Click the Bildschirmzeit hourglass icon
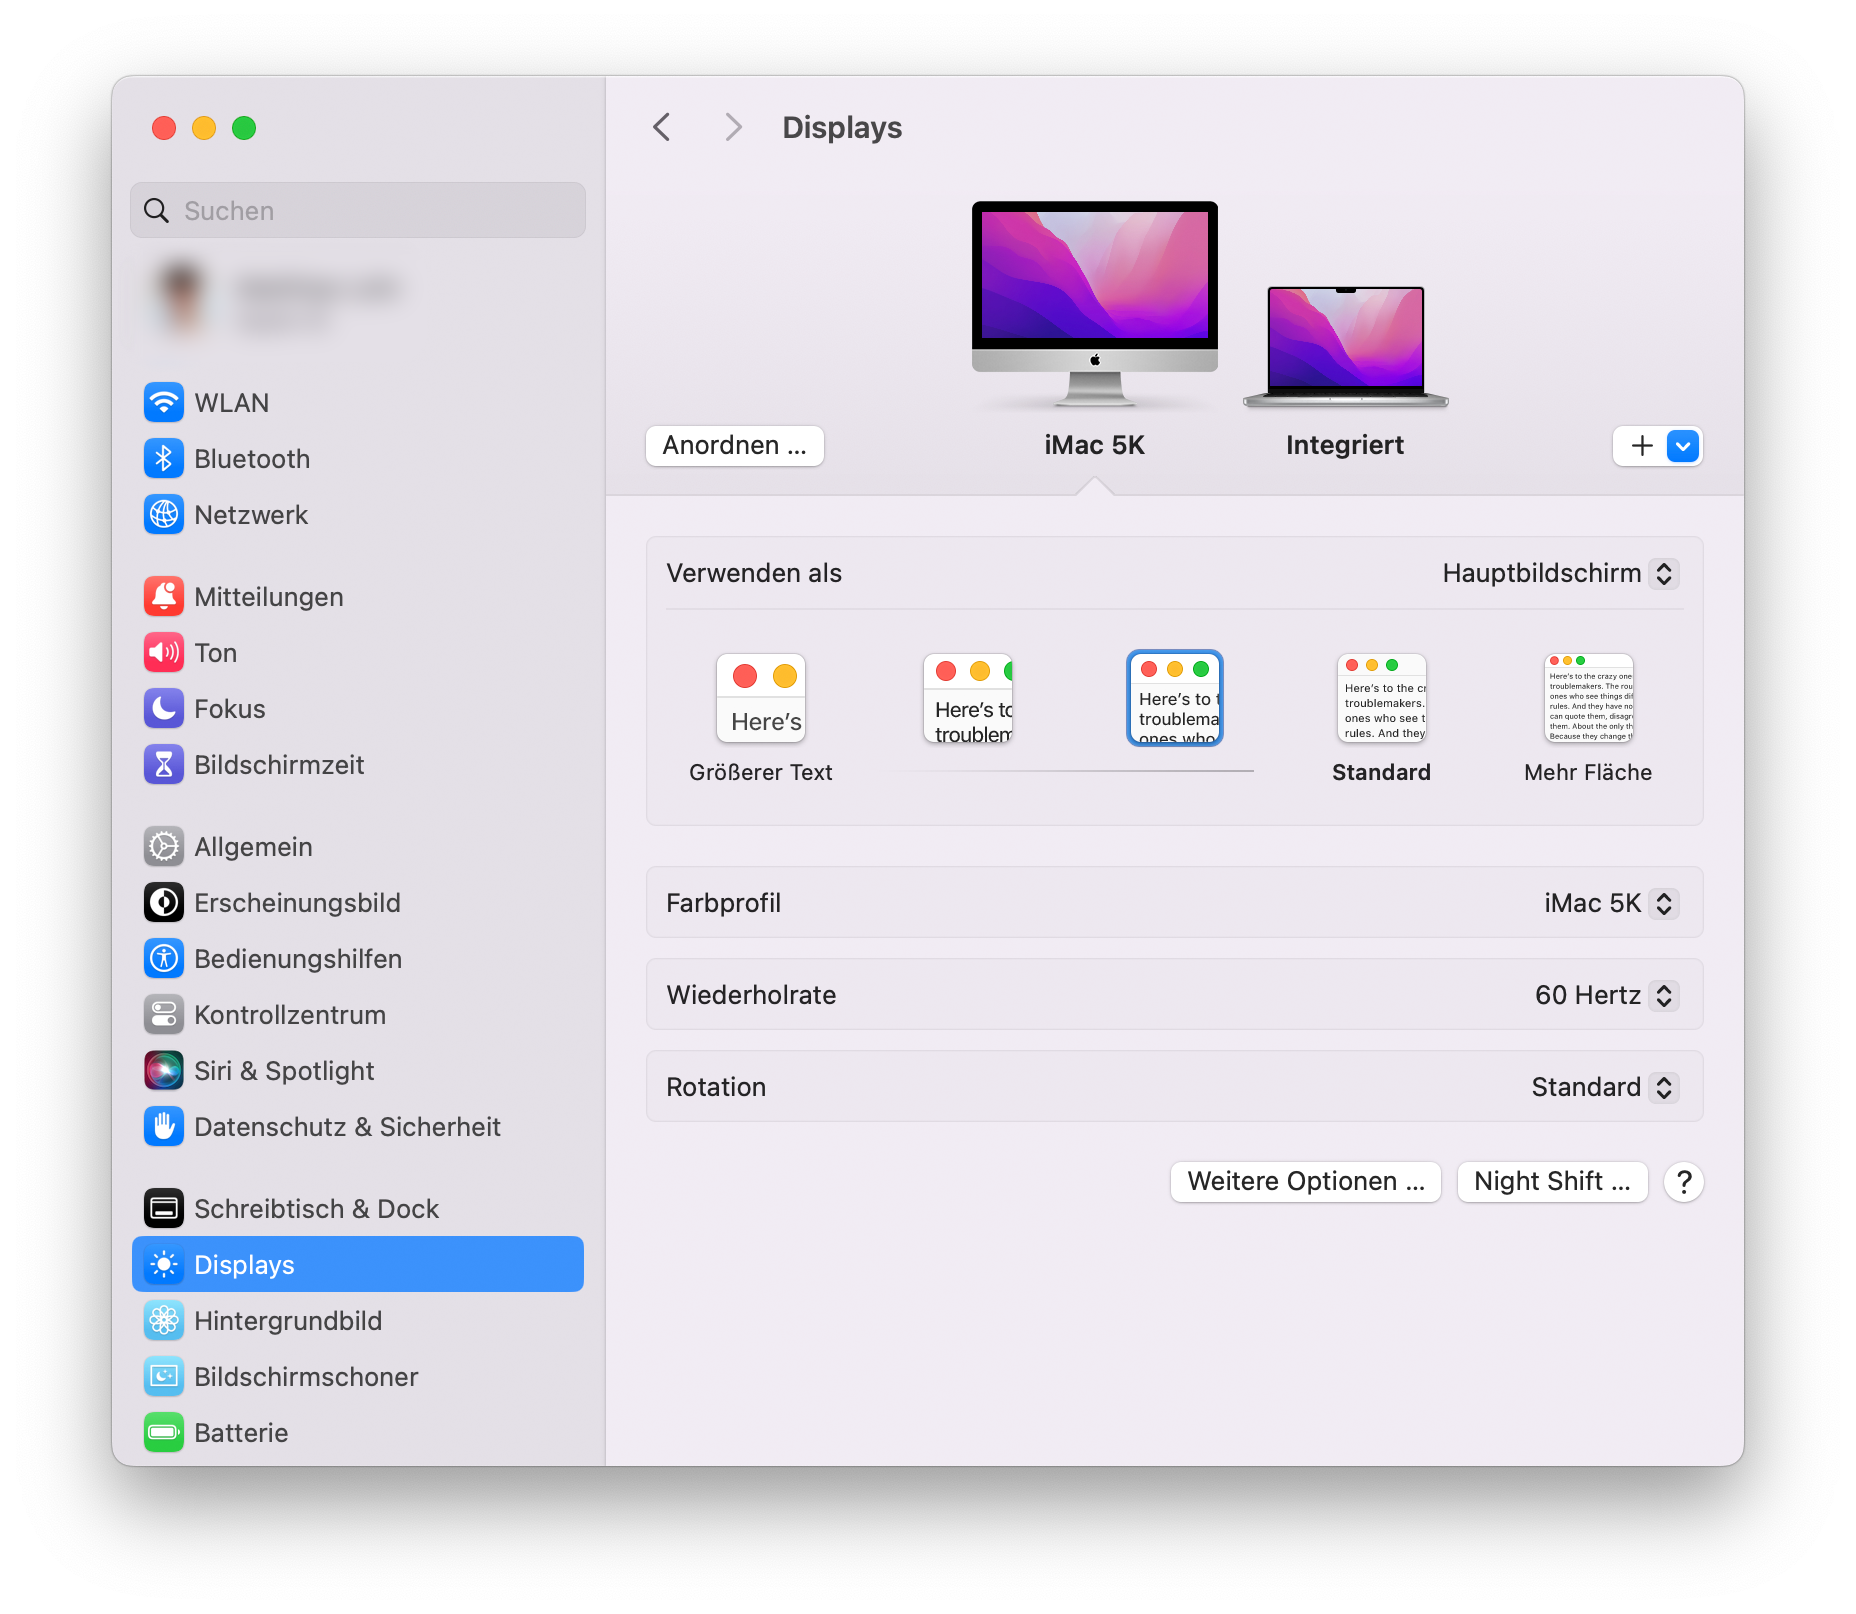The height and width of the screenshot is (1614, 1856). click(x=164, y=765)
